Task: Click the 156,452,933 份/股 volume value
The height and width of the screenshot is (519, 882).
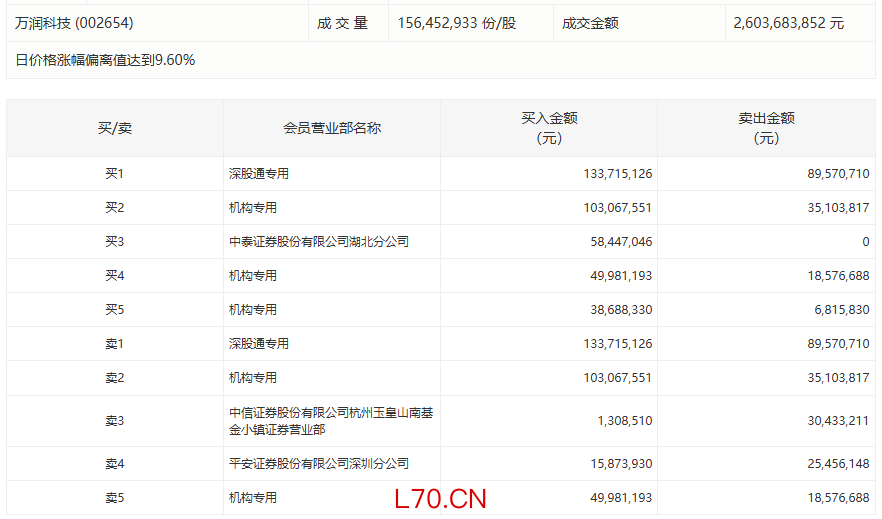Action: (456, 22)
